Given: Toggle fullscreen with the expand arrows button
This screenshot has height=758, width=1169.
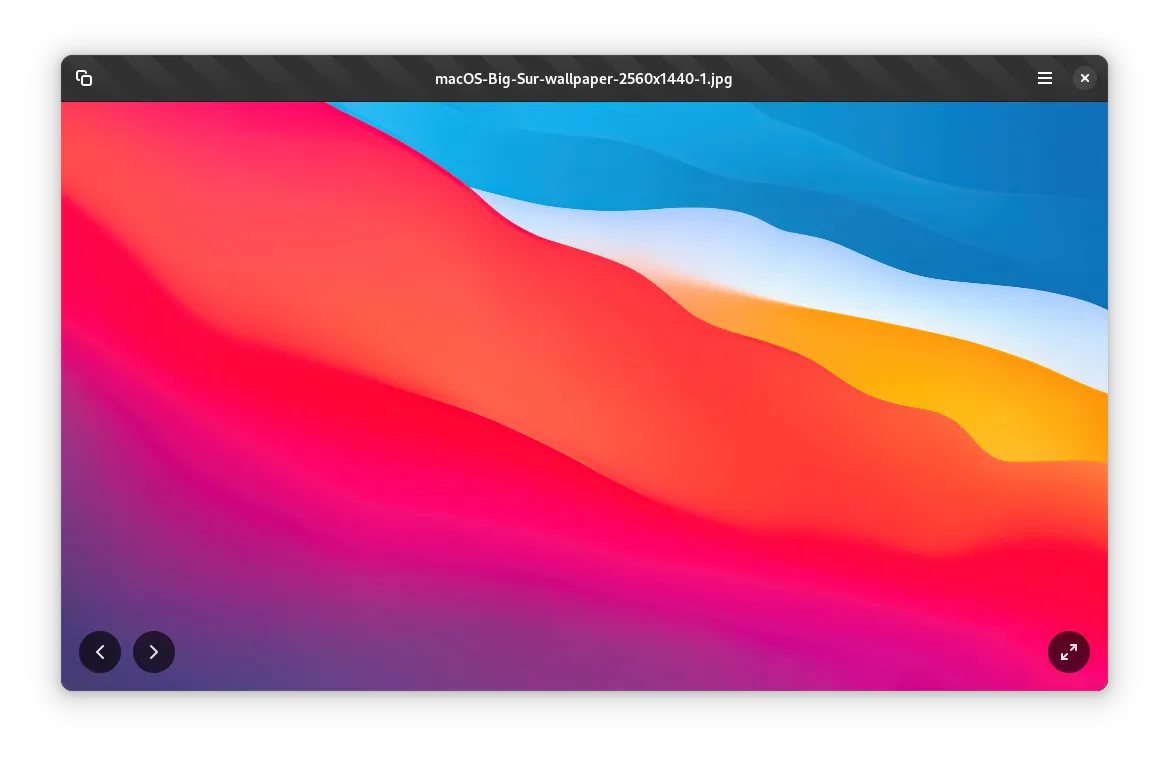Looking at the screenshot, I should pos(1068,652).
